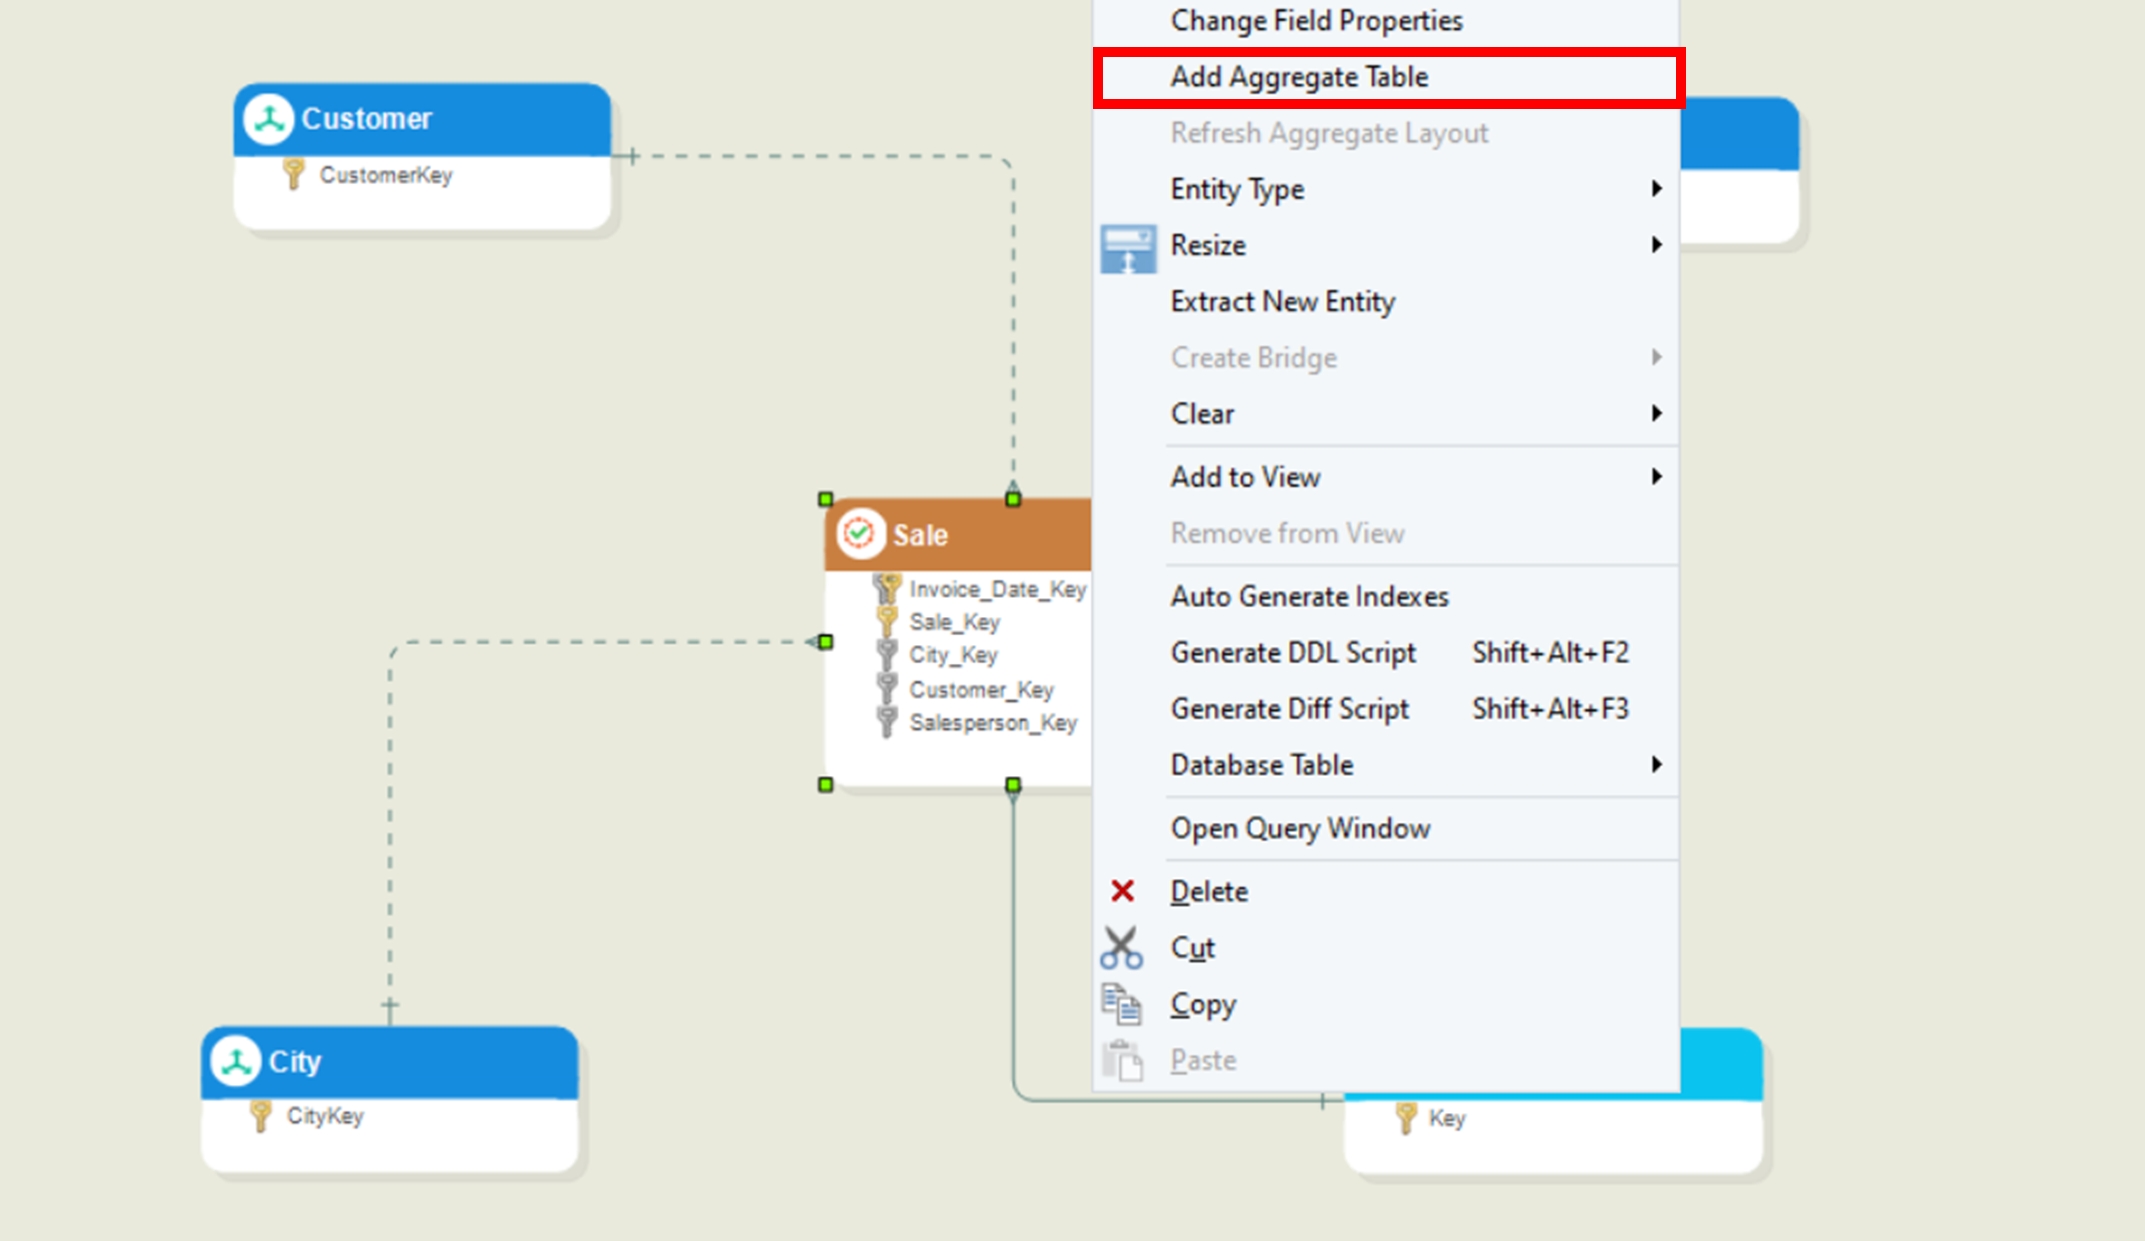Open Query Window from context menu
Image resolution: width=2145 pixels, height=1241 pixels.
pyautogui.click(x=1300, y=829)
